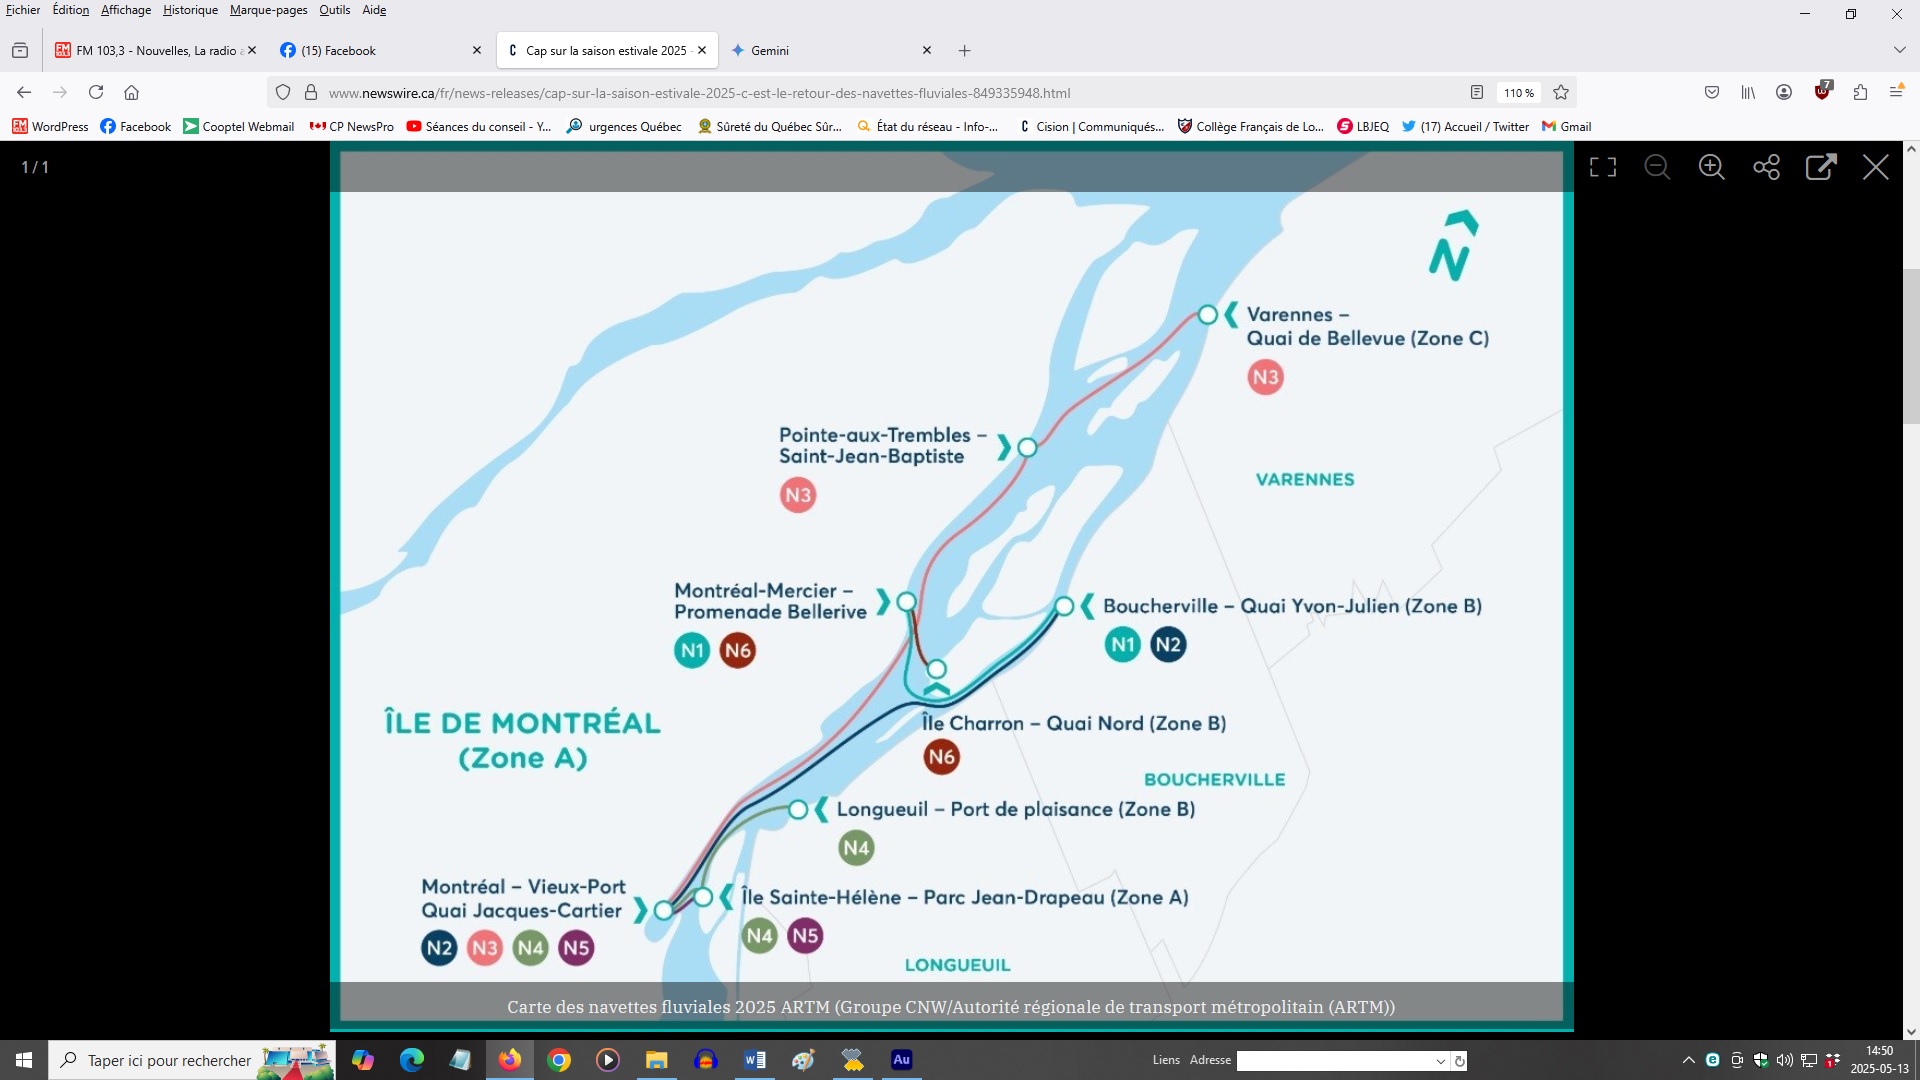Open the CP NewsPro bookmark

352,127
